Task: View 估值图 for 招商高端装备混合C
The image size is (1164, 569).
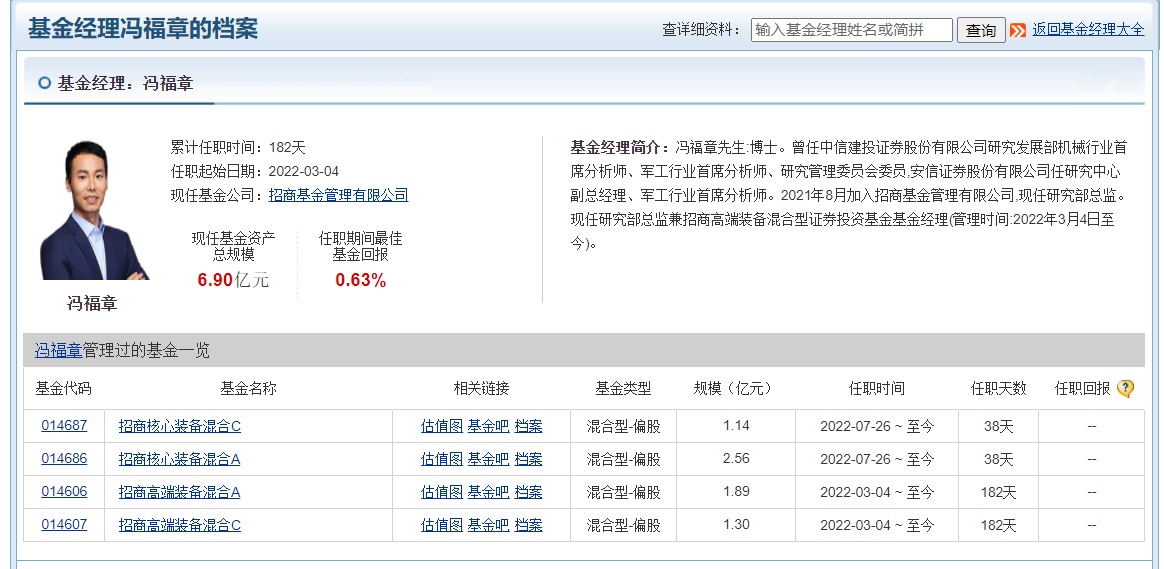Action: click(x=441, y=525)
